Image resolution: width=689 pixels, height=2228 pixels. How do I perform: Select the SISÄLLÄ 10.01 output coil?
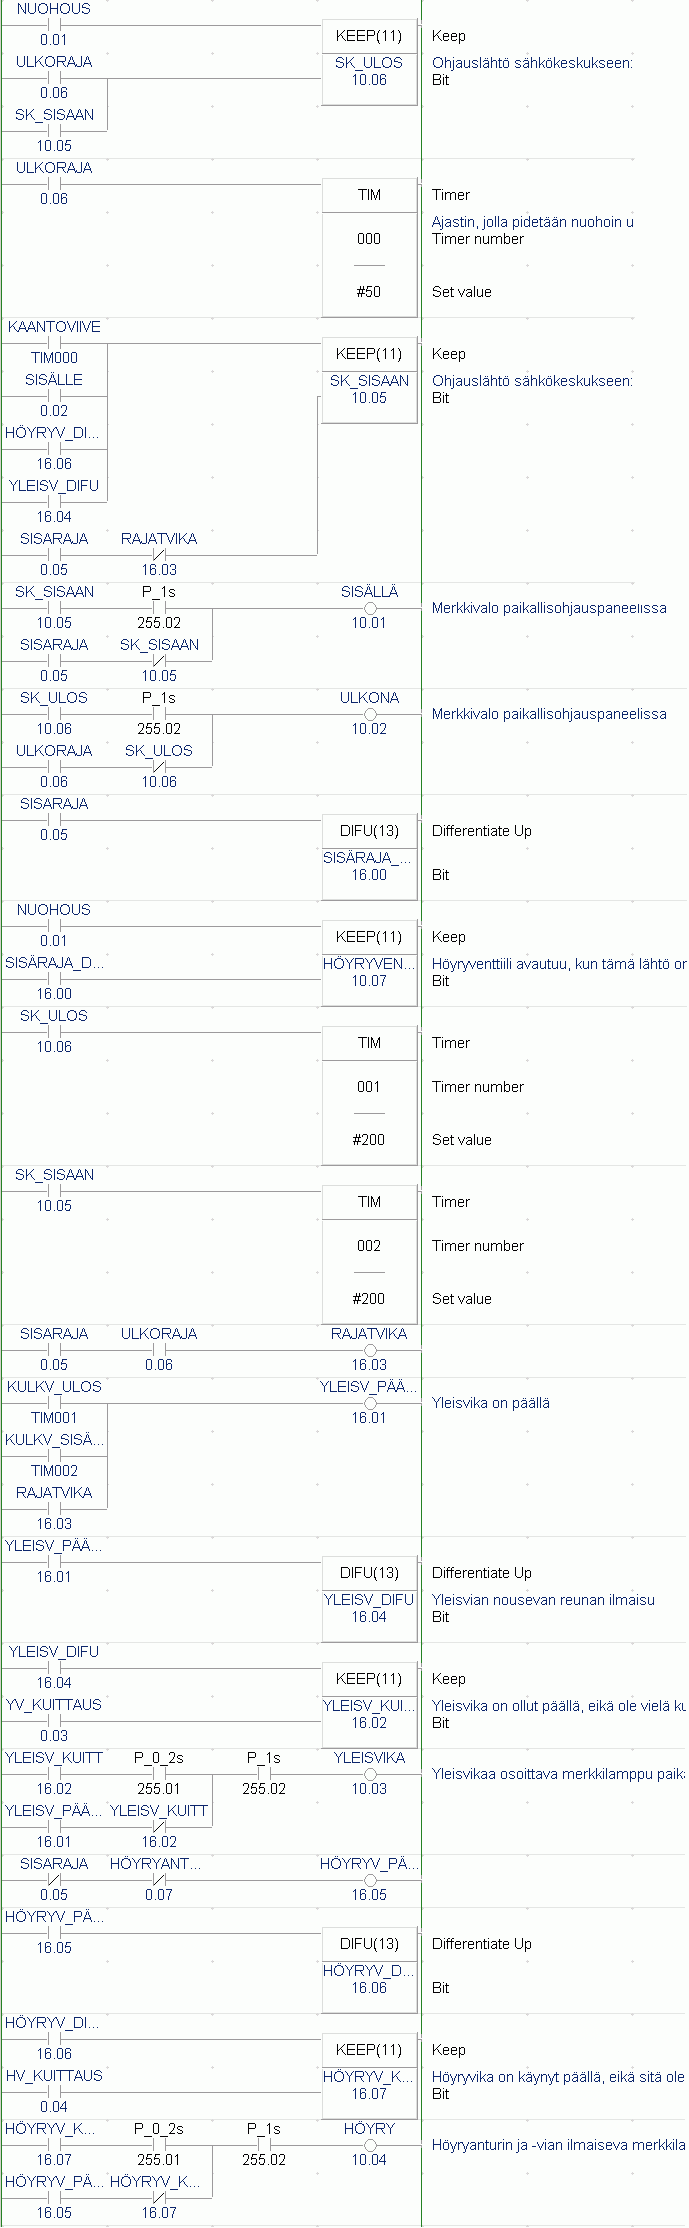[x=370, y=609]
